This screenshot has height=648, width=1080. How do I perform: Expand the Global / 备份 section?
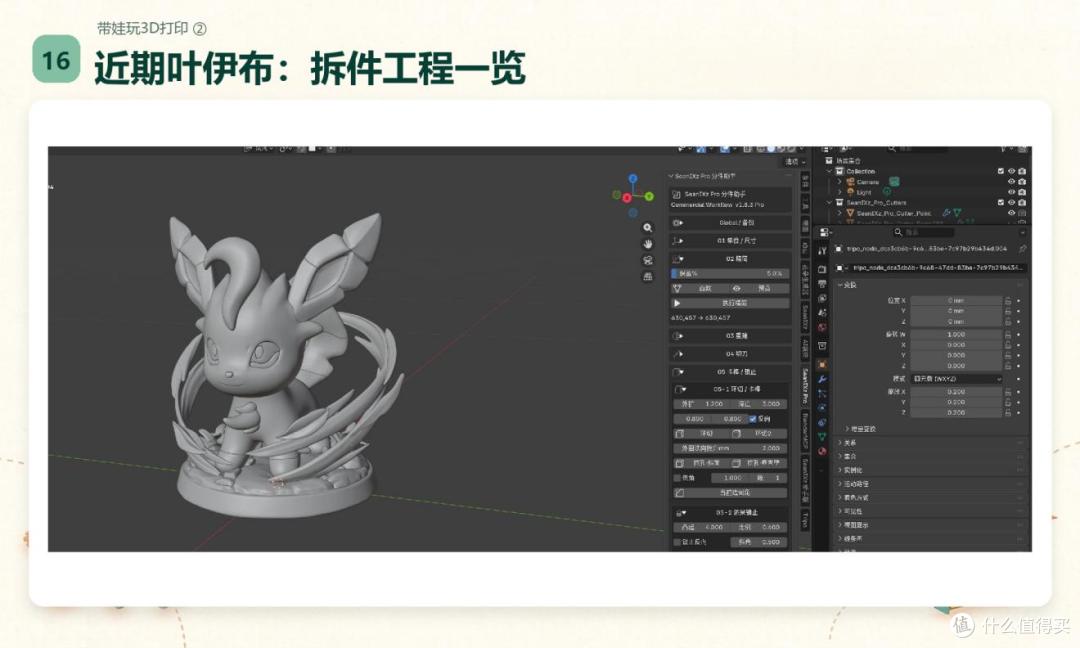click(x=730, y=223)
